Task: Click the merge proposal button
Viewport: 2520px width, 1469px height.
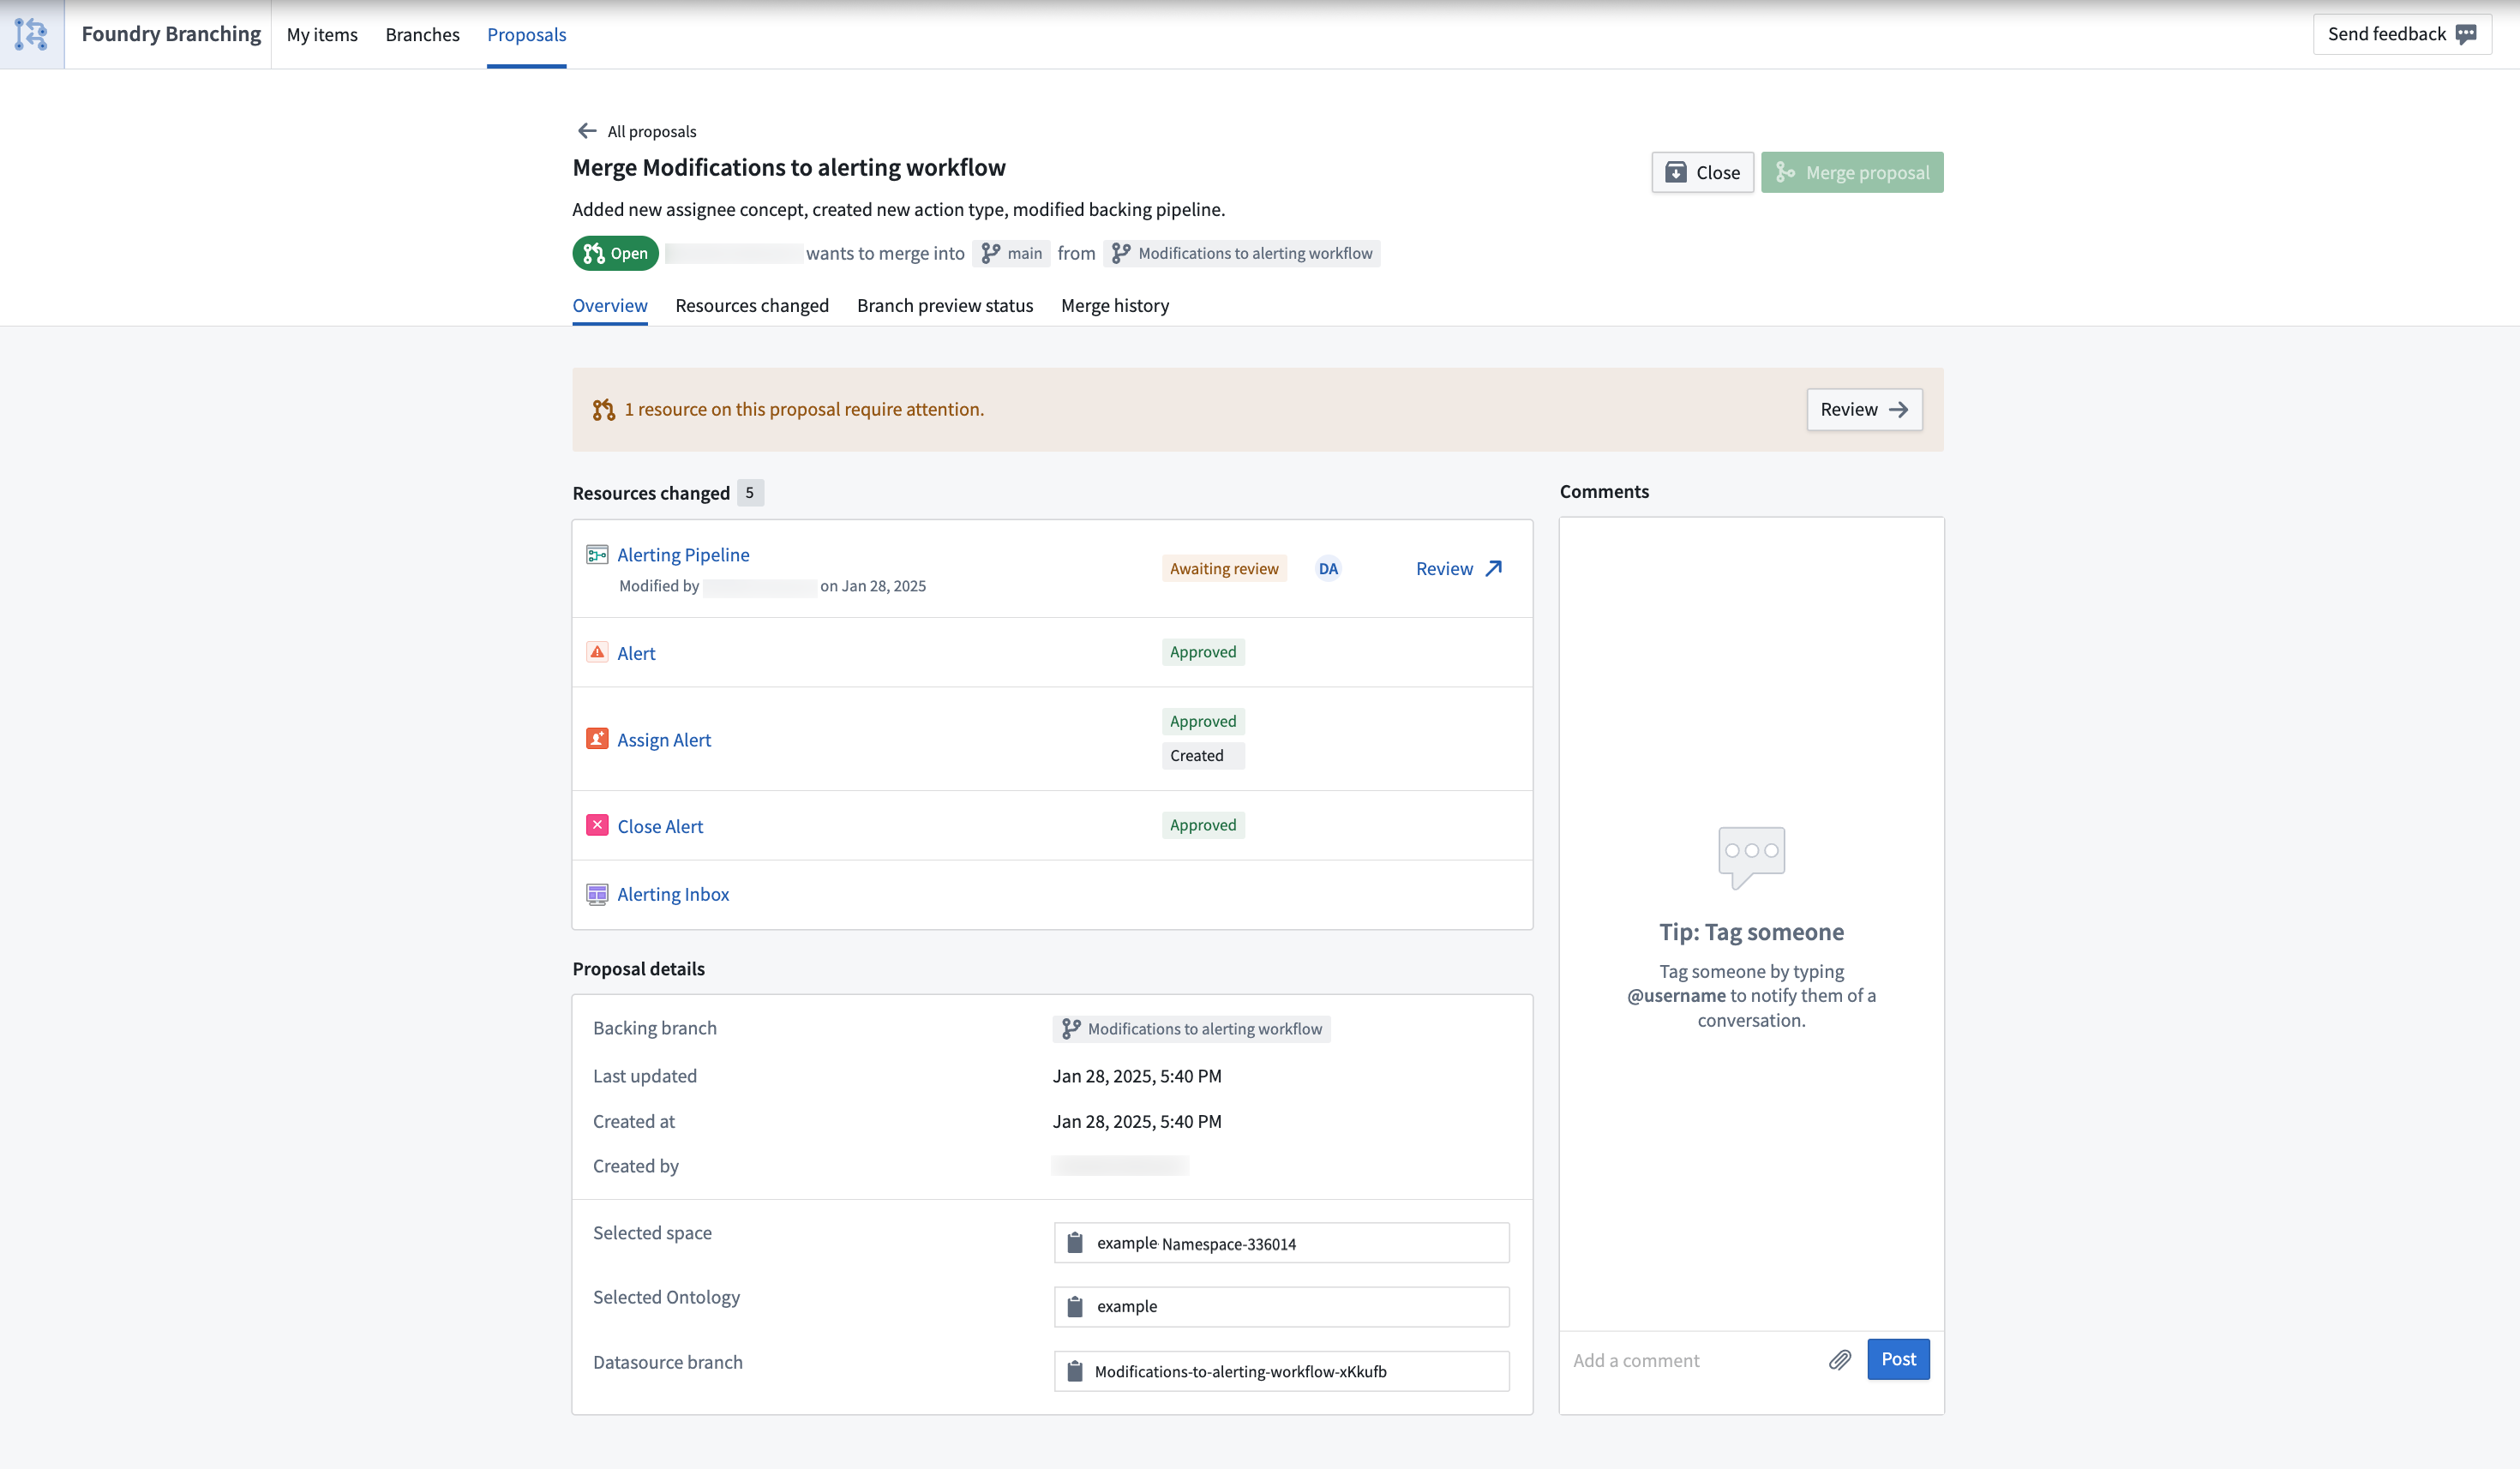Action: tap(1854, 171)
